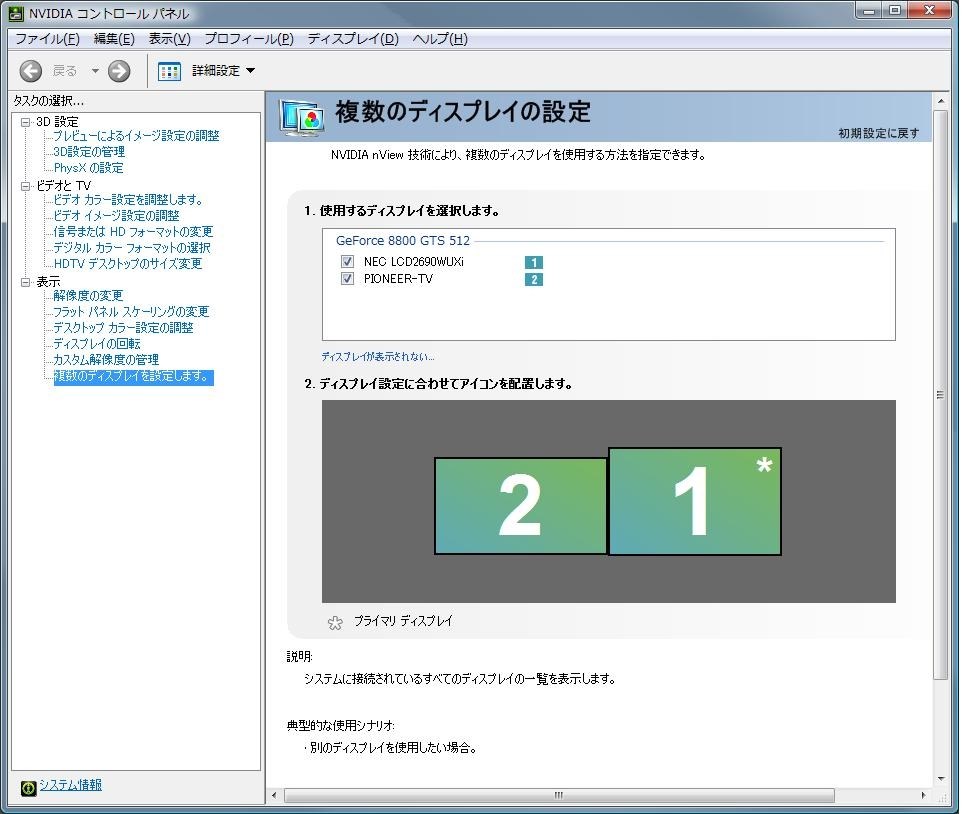Open ディスプレイの回転 task
970x814 pixels.
(x=97, y=344)
